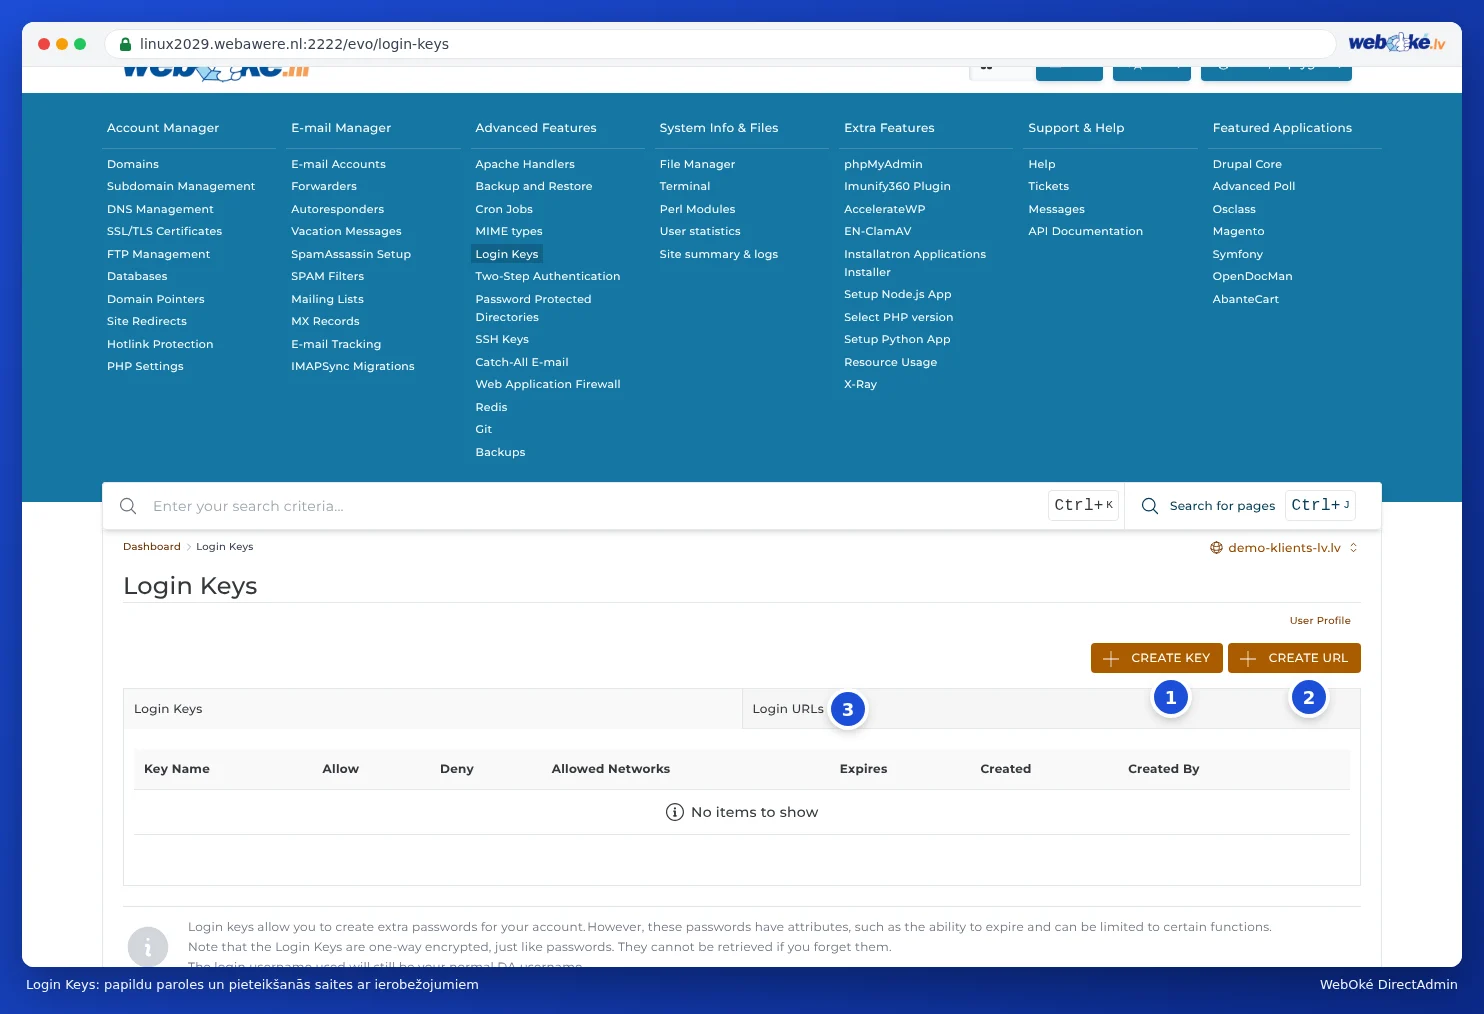Click the plus icon on CREATE KEY
This screenshot has height=1014, width=1484.
[x=1110, y=658]
